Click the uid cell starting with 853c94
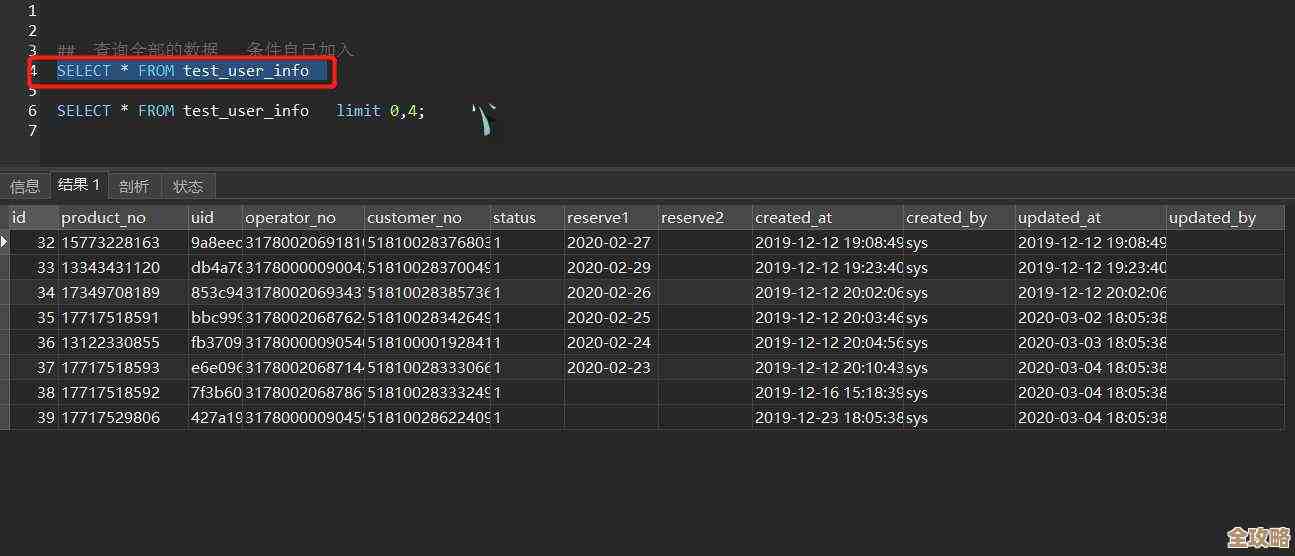 point(215,293)
